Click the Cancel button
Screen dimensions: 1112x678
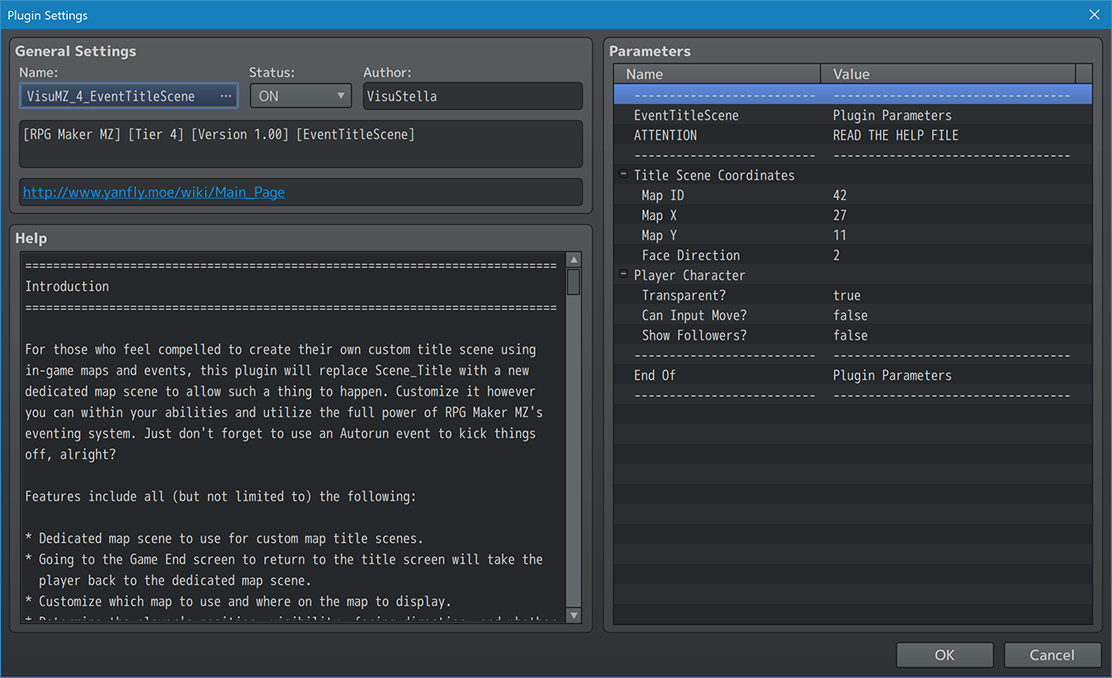coord(1052,655)
